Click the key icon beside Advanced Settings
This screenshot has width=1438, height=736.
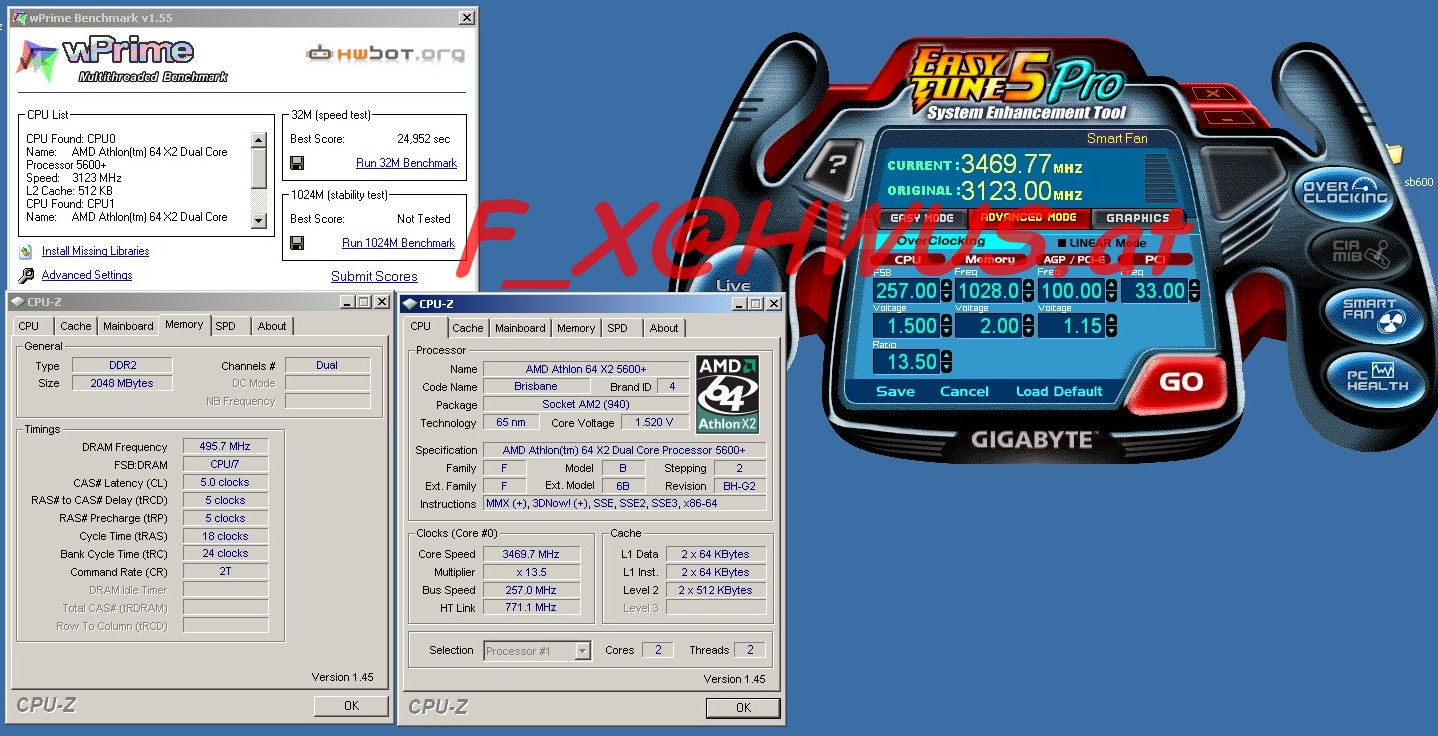(x=26, y=275)
